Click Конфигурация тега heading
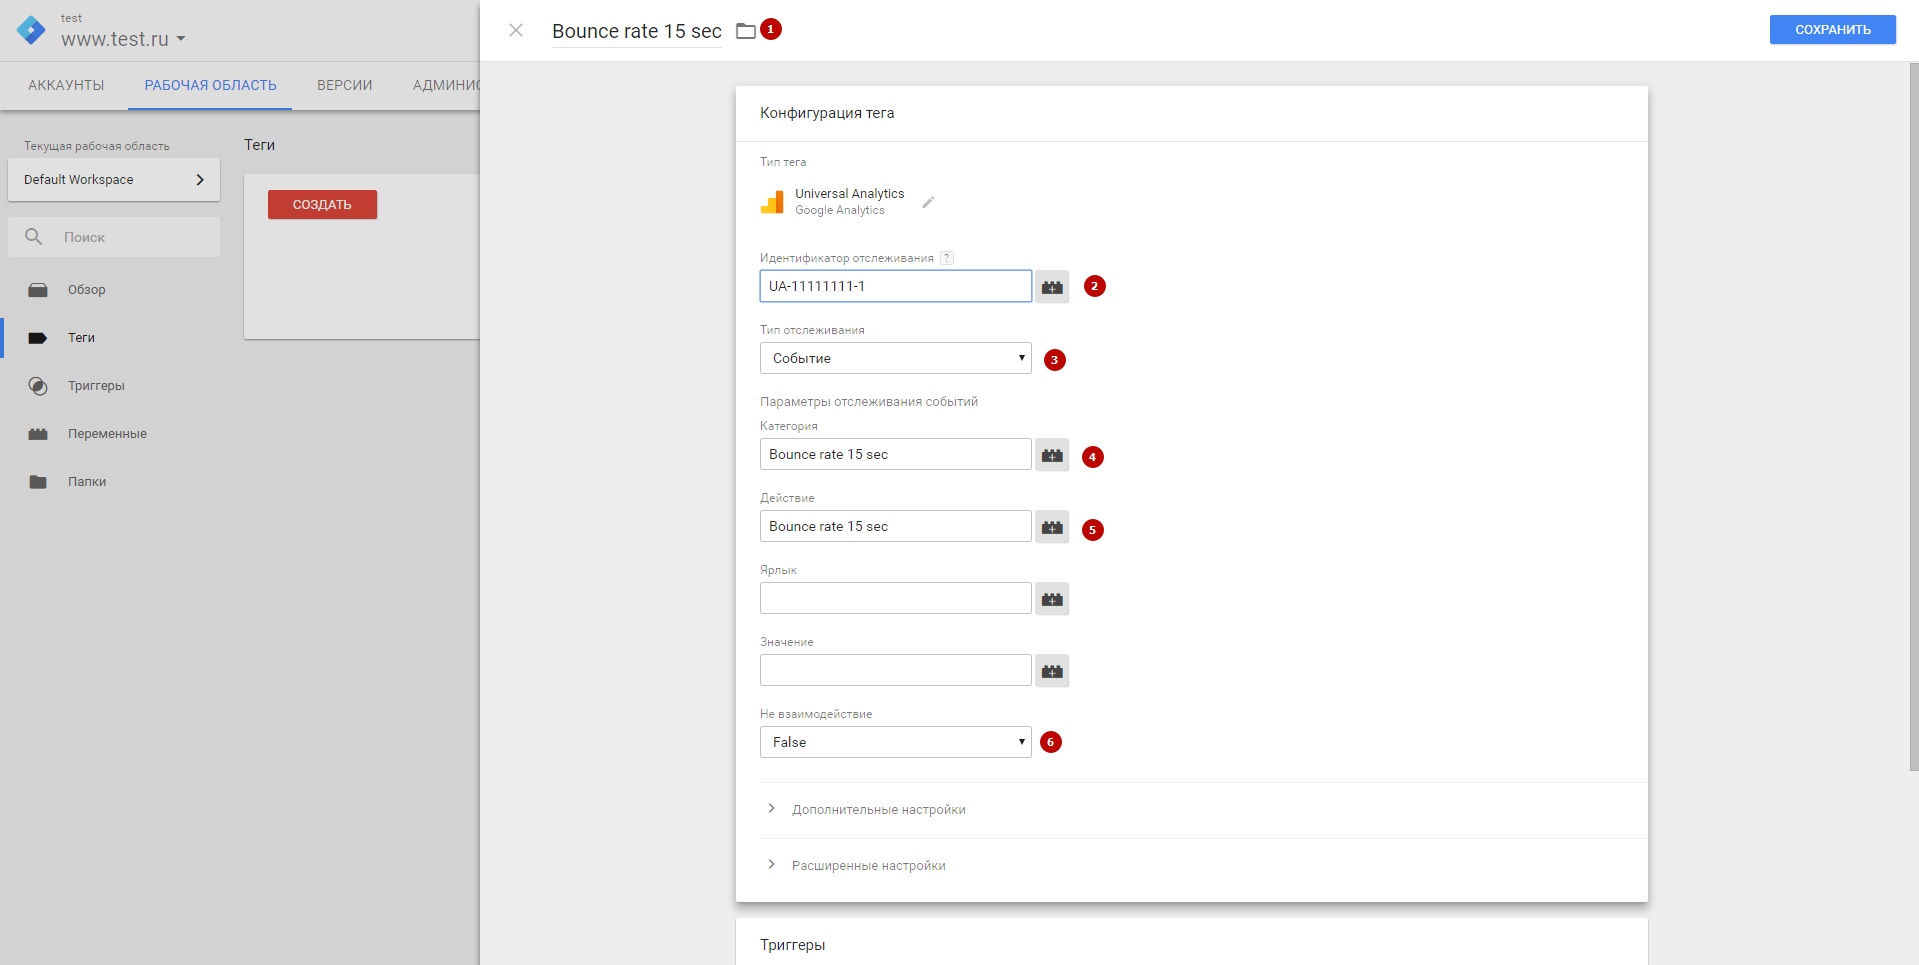This screenshot has height=965, width=1919. click(827, 113)
